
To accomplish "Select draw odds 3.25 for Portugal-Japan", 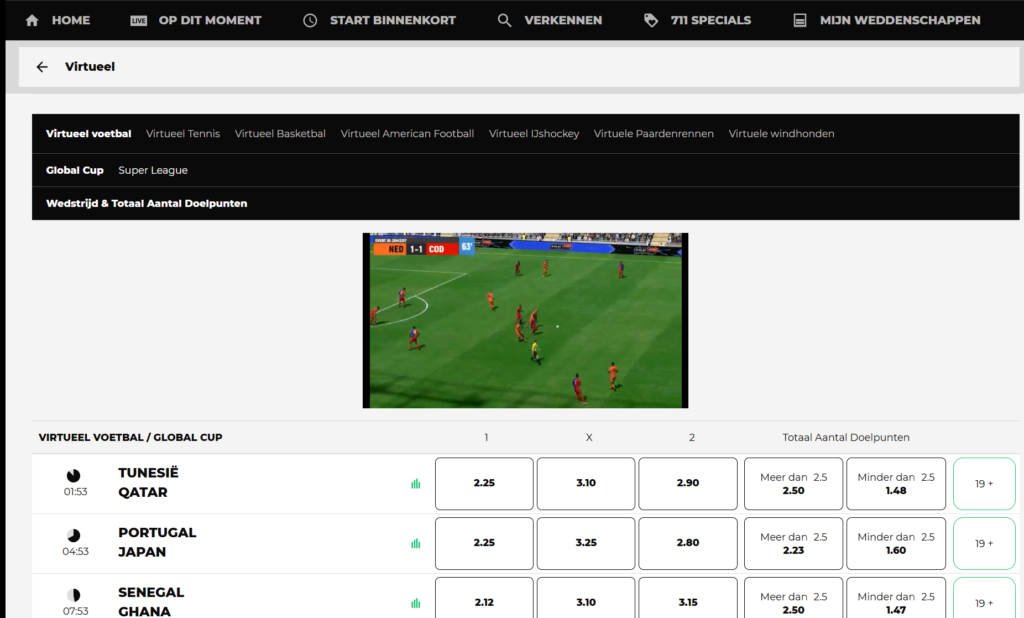I will tap(586, 544).
